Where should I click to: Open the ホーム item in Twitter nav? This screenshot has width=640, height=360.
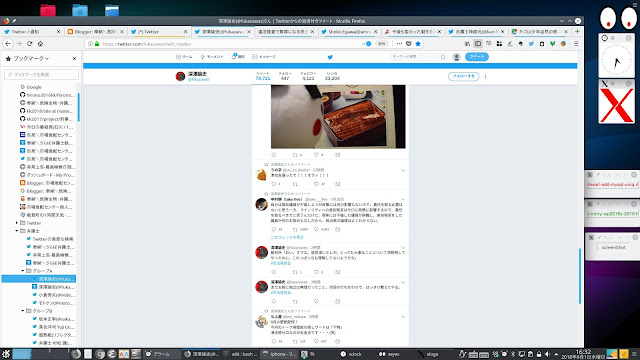pyautogui.click(x=184, y=57)
